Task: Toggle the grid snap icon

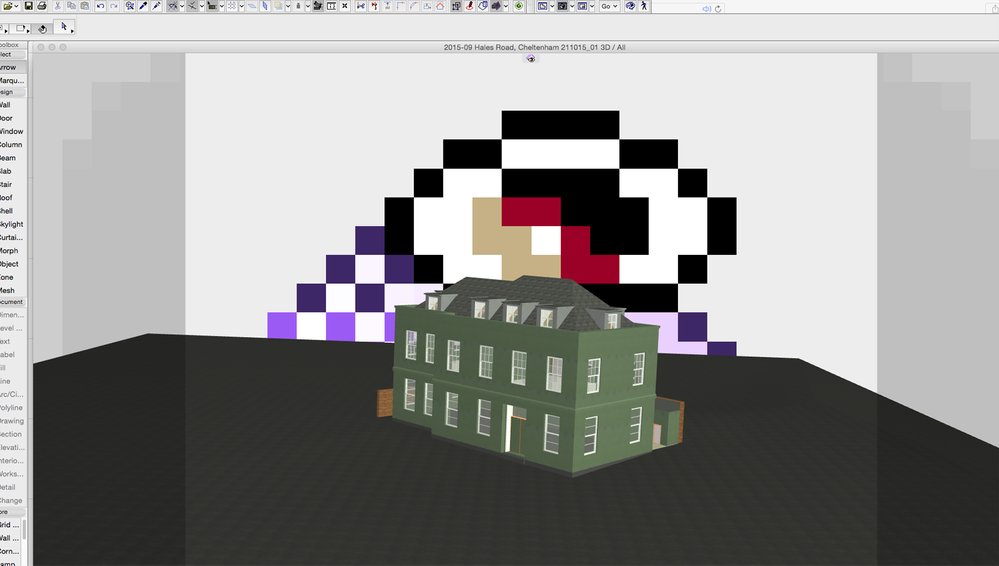Action: 232,6
